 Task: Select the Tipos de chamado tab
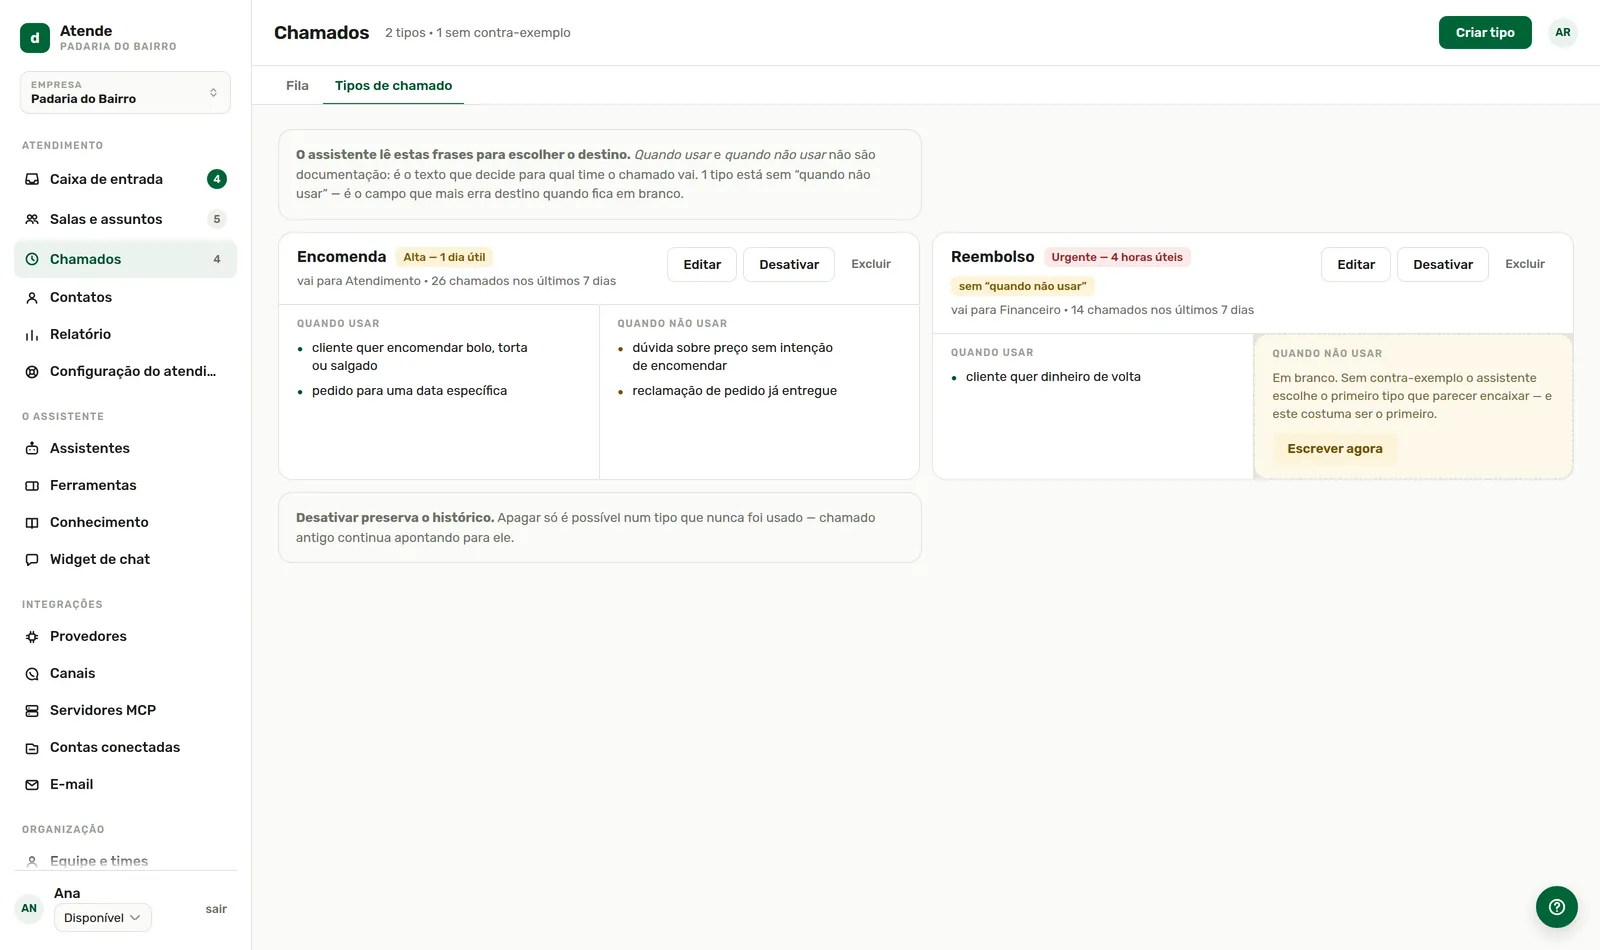(x=393, y=85)
